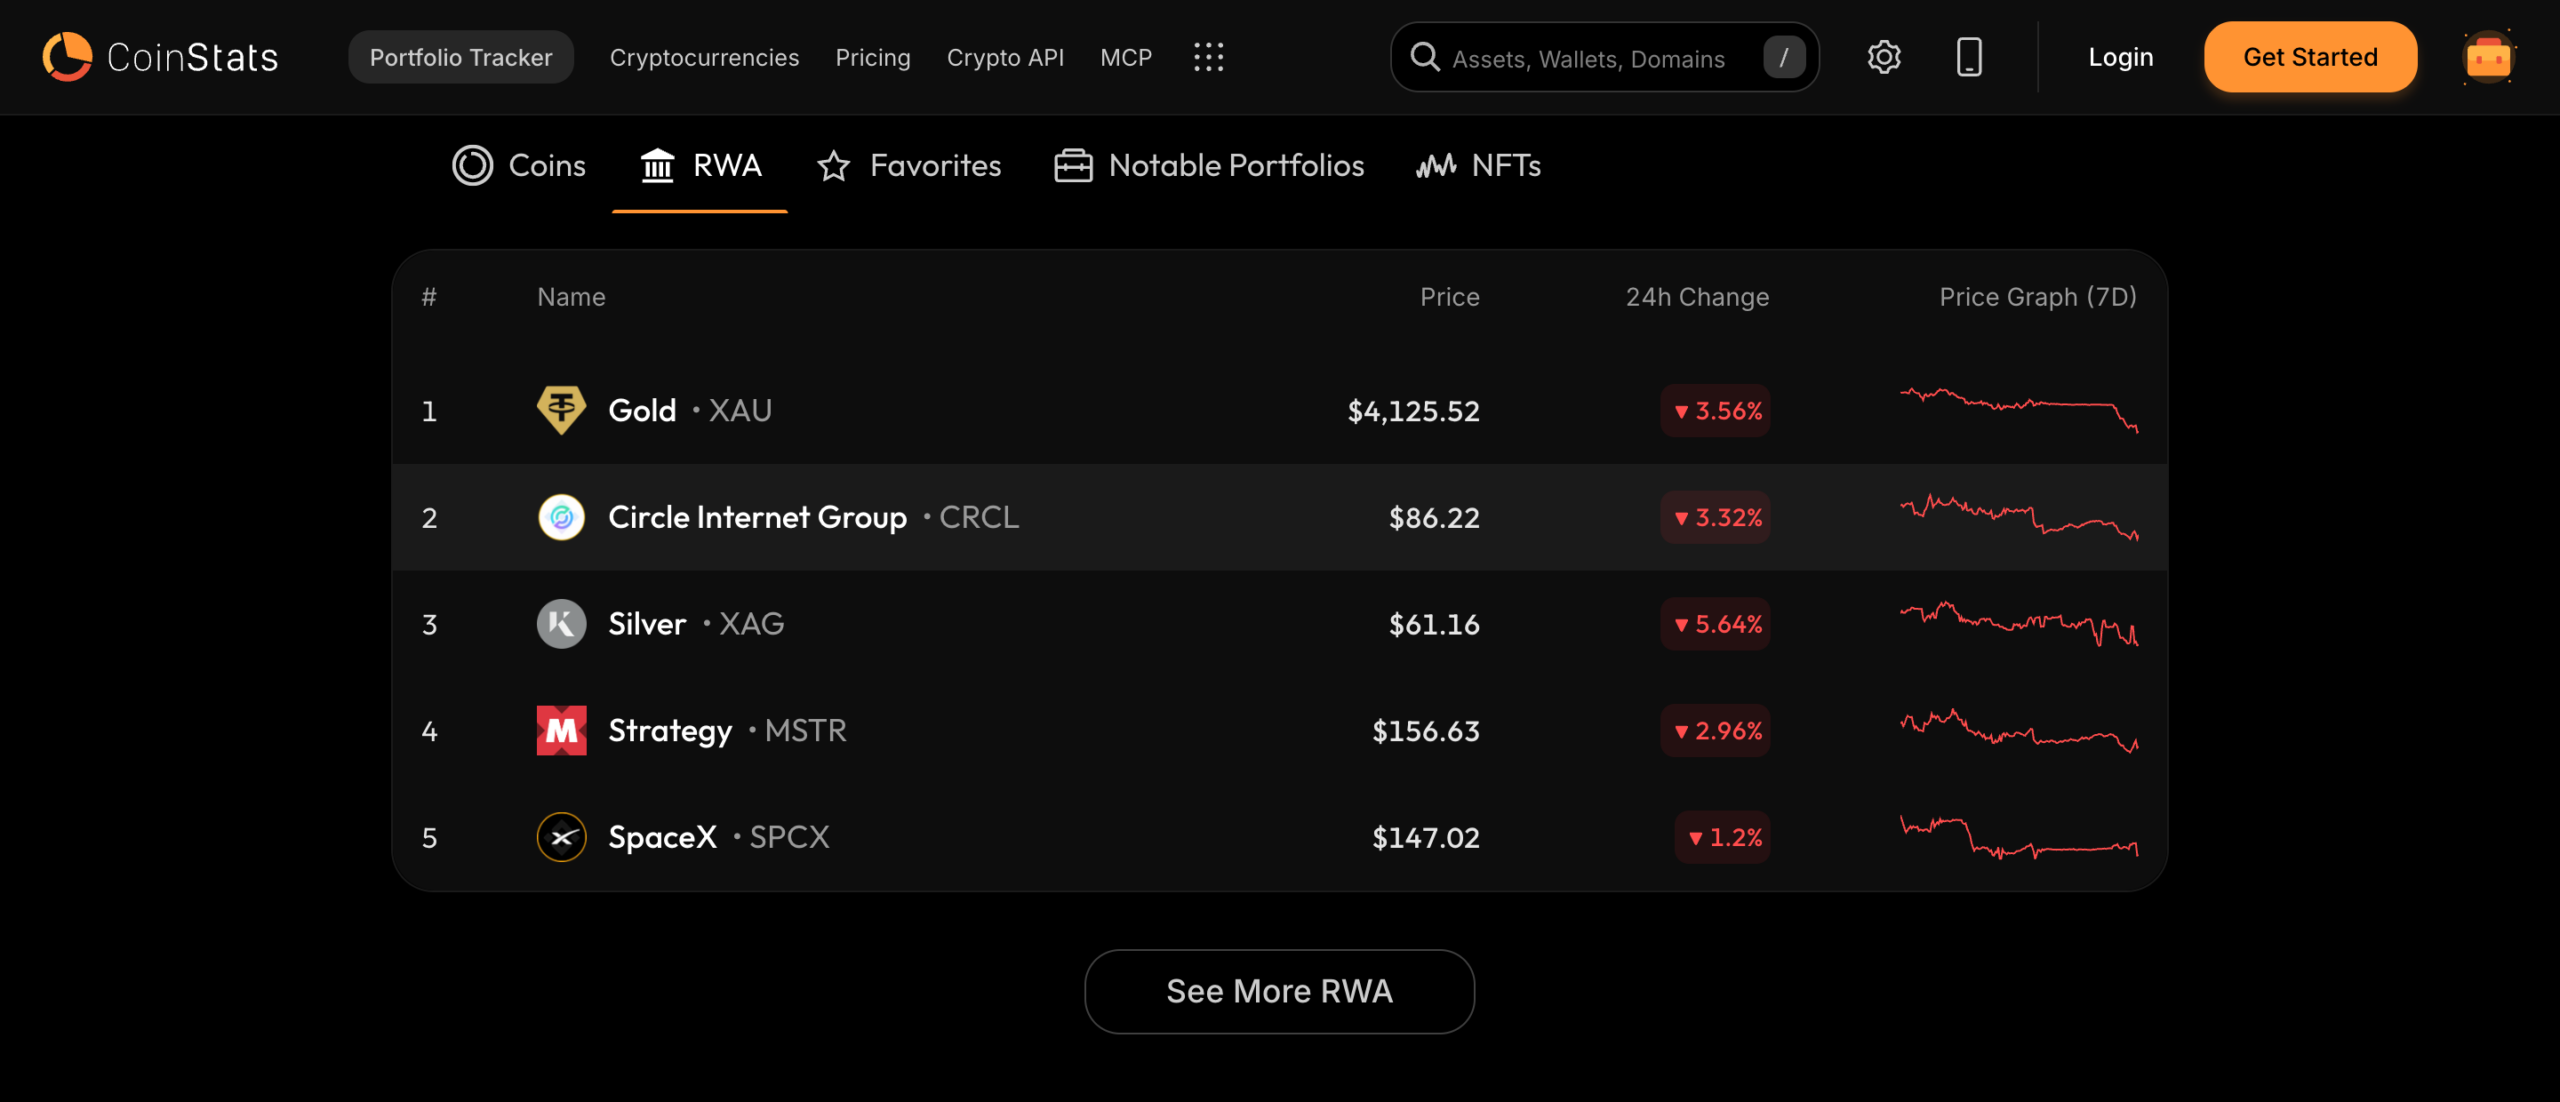Screen dimensions: 2560x1102
Task: Click the MSTR ticker label
Action: click(x=805, y=731)
